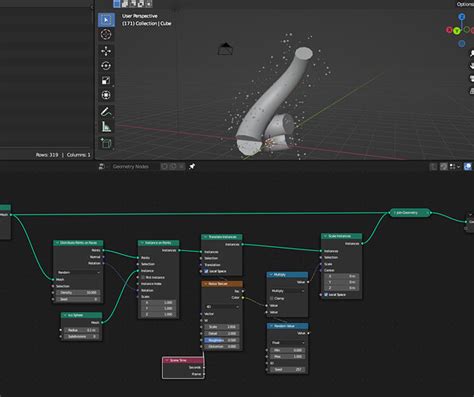Click the rightmost blue icon in node header
Image resolution: width=474 pixels, height=397 pixels.
pos(468,166)
